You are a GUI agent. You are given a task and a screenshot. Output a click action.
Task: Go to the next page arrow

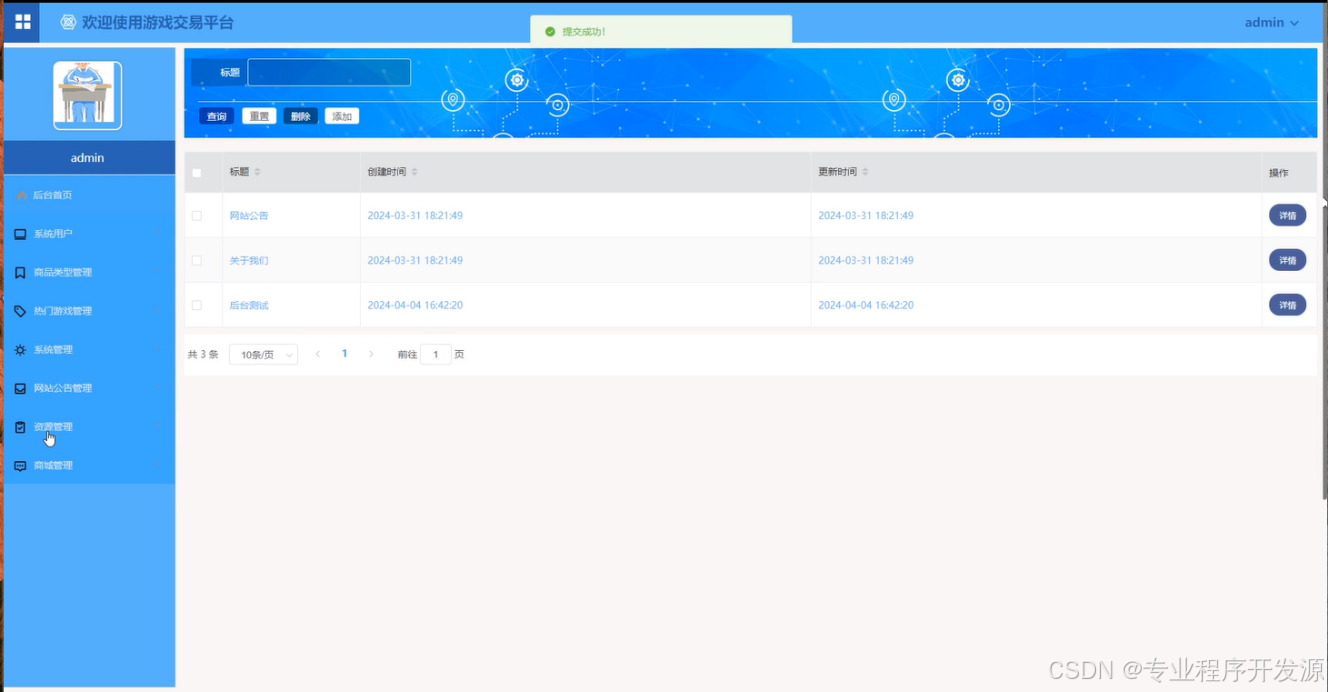click(371, 354)
